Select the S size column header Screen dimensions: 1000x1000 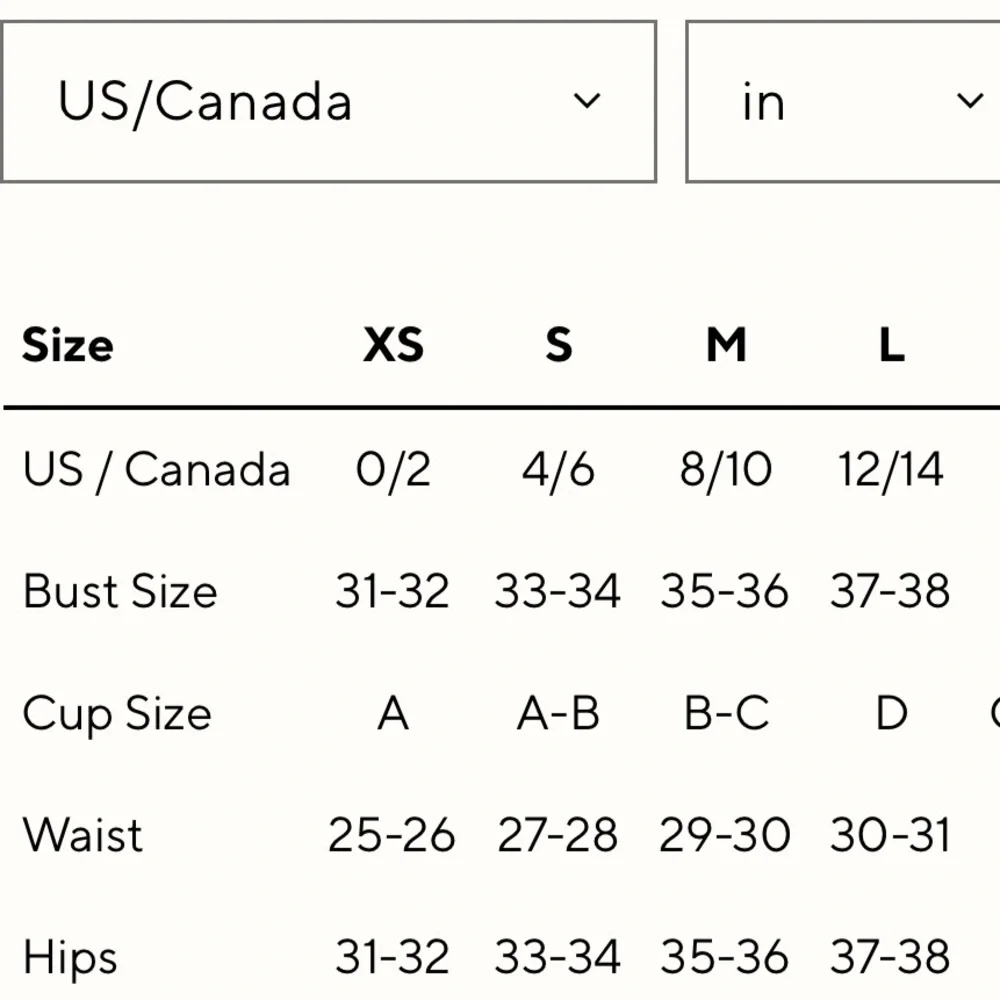click(559, 345)
